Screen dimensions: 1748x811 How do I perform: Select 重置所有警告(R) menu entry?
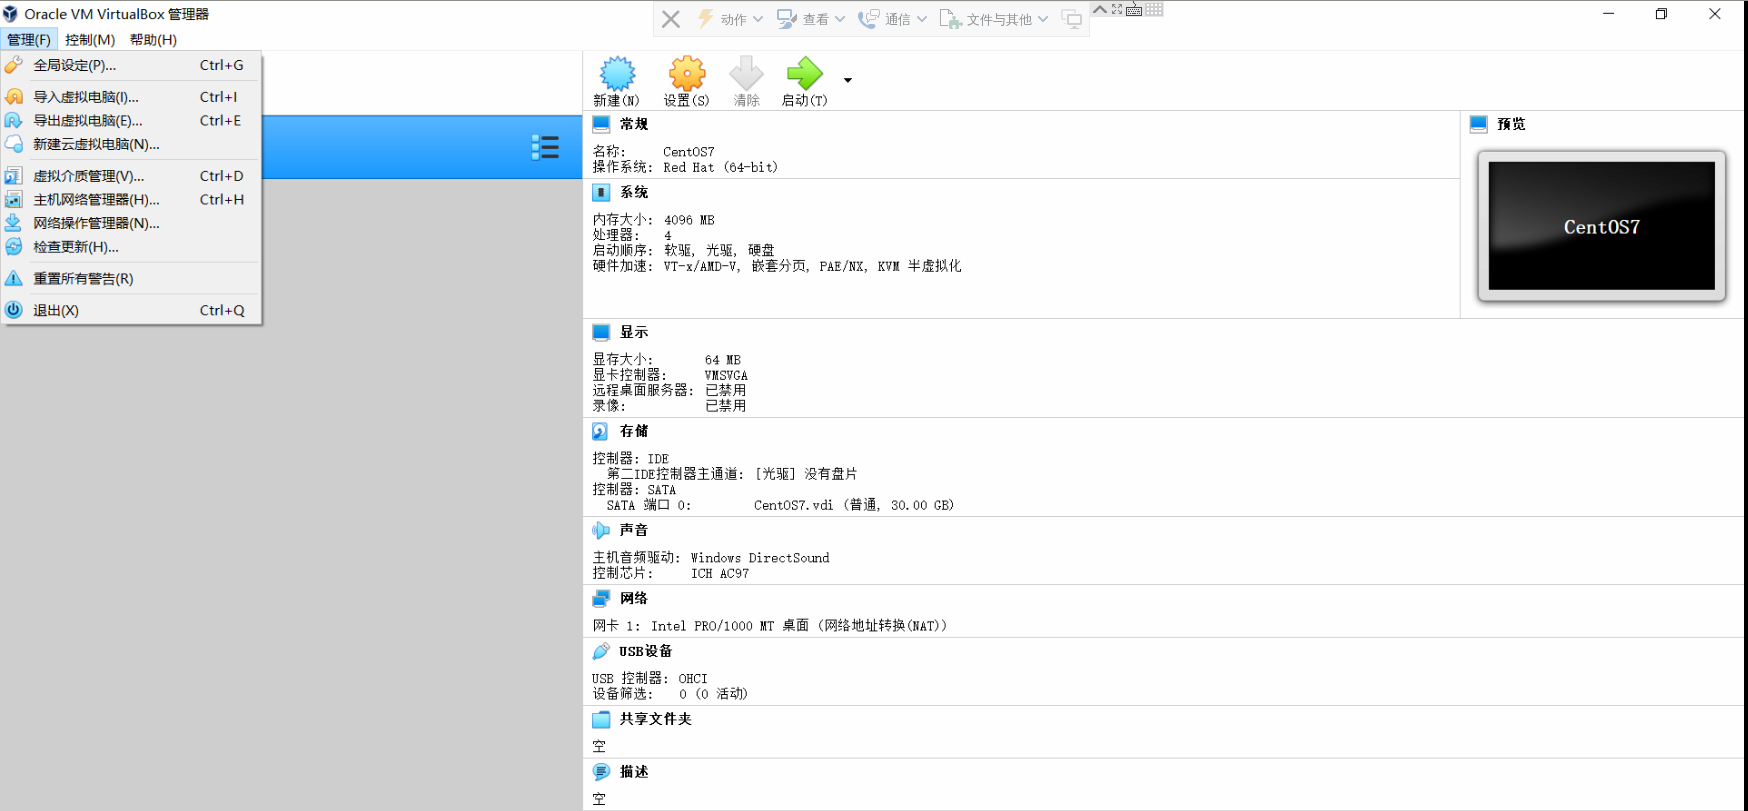click(x=131, y=279)
